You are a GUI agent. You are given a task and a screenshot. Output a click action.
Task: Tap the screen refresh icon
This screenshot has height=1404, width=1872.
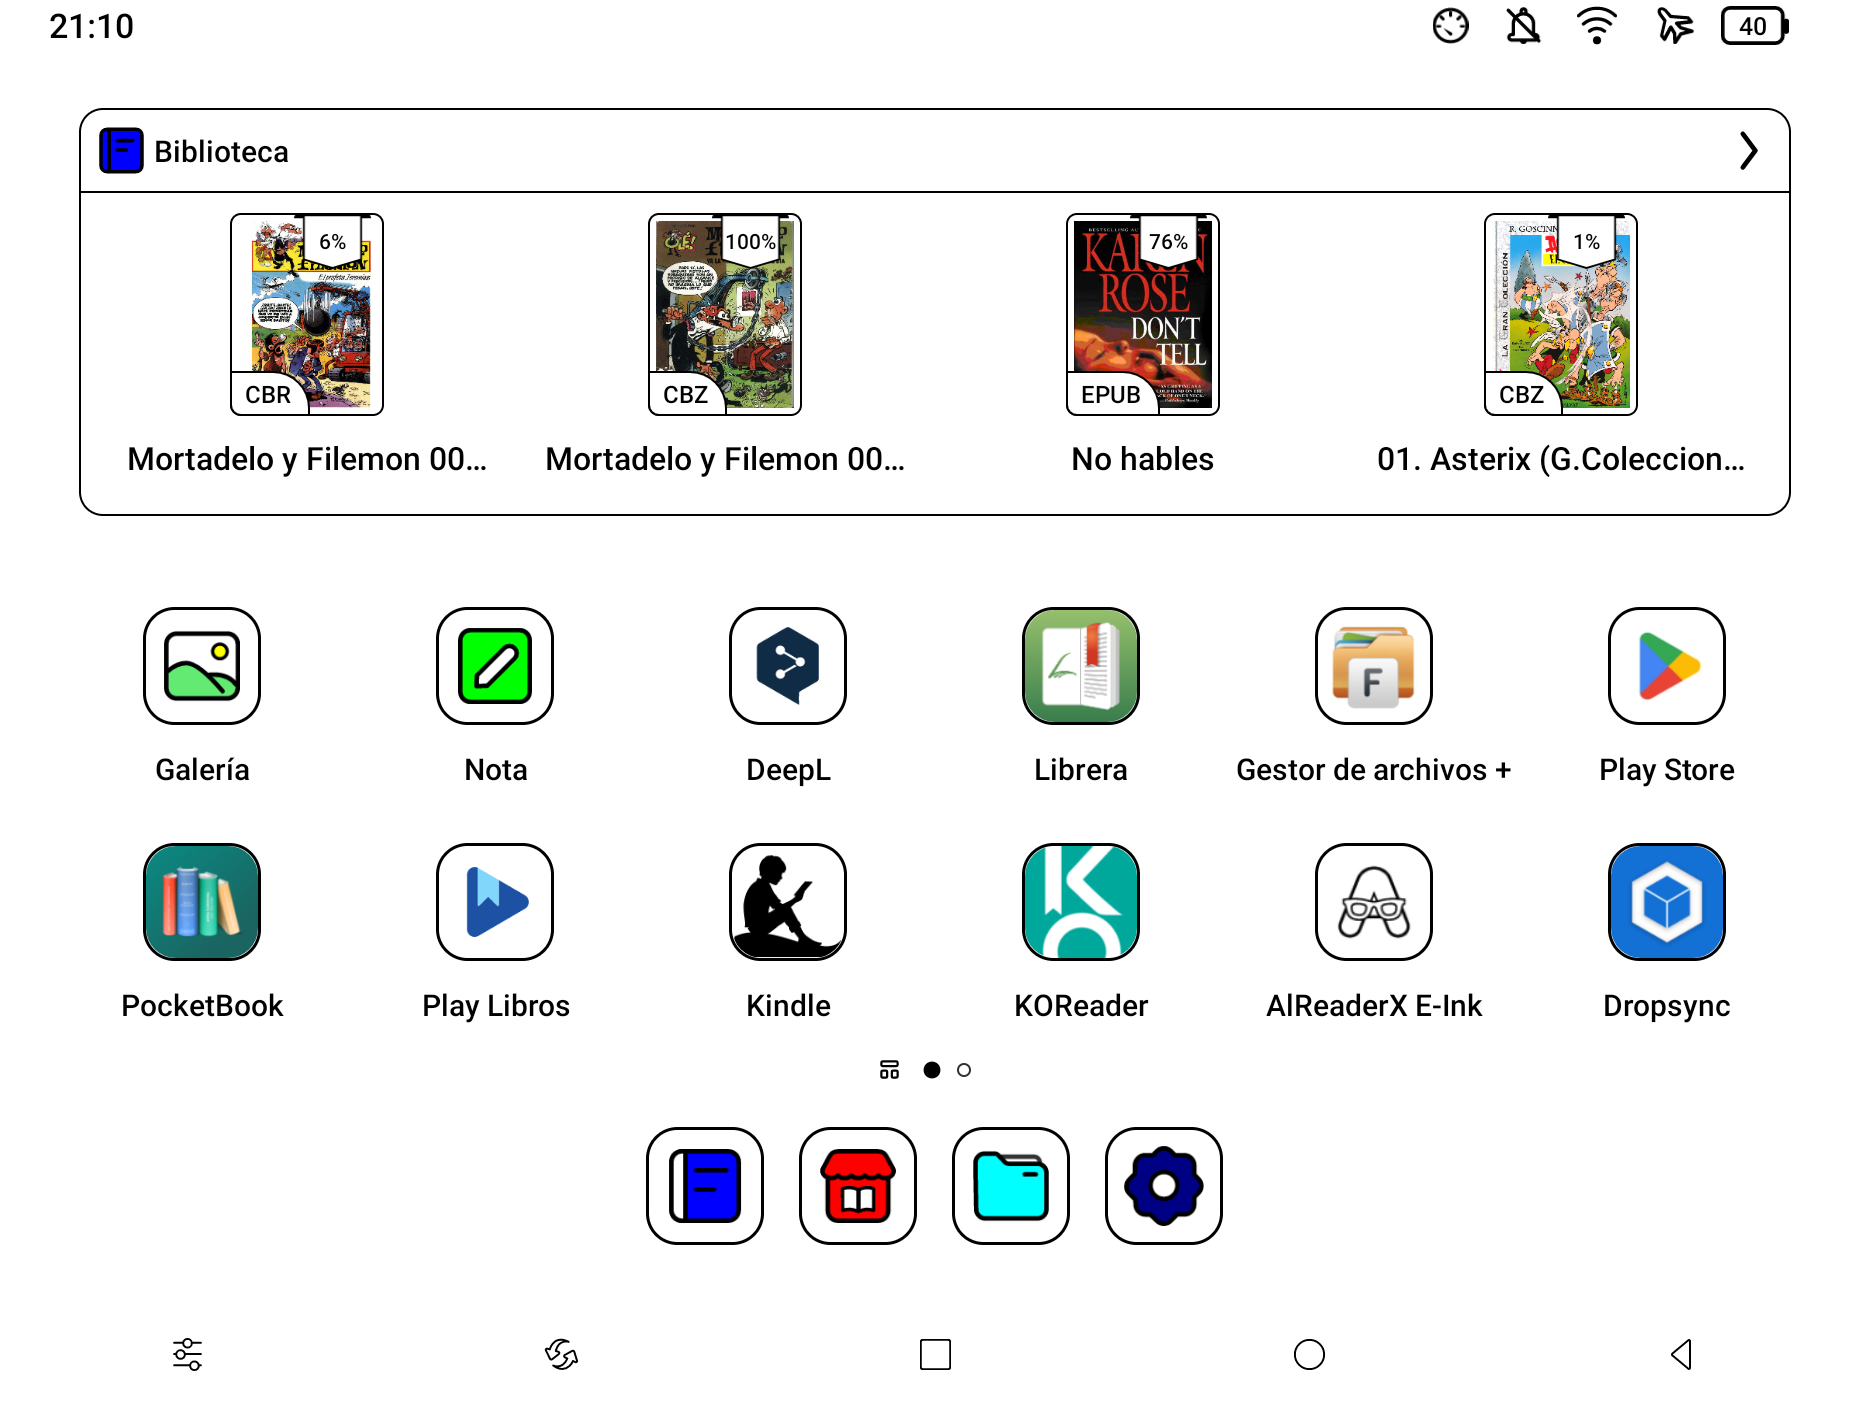tap(561, 1355)
